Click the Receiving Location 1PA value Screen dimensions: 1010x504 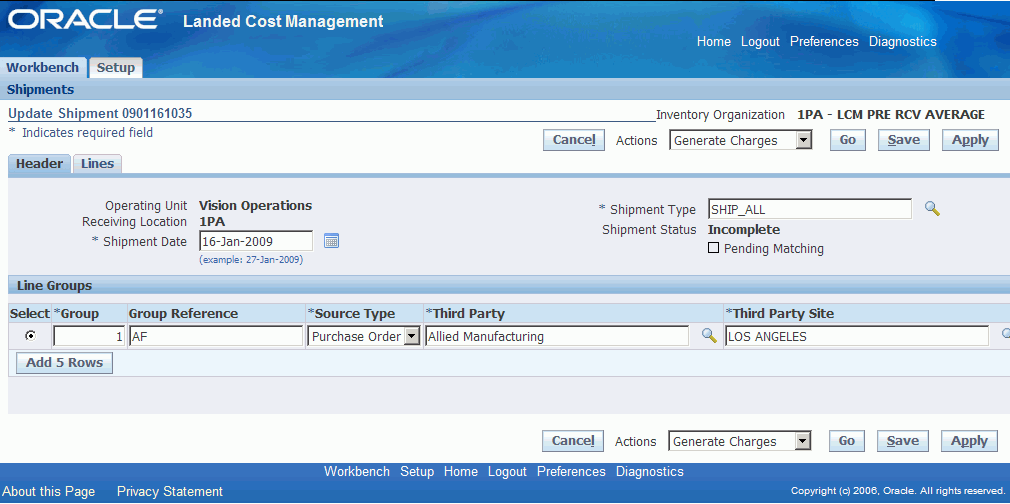[212, 222]
